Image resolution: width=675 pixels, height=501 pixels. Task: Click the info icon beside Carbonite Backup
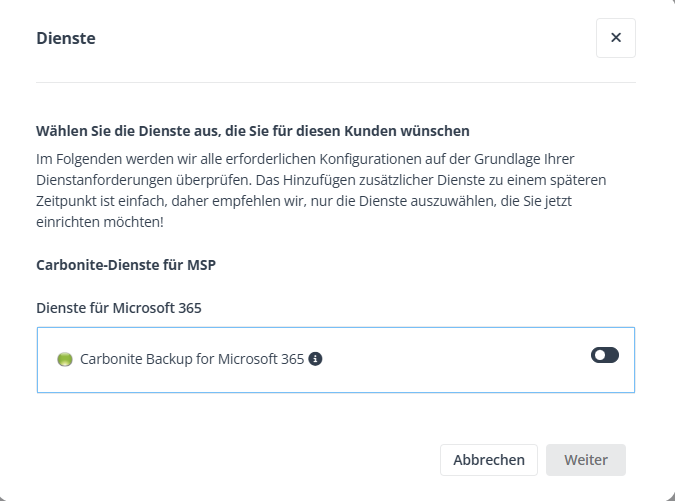(315, 359)
